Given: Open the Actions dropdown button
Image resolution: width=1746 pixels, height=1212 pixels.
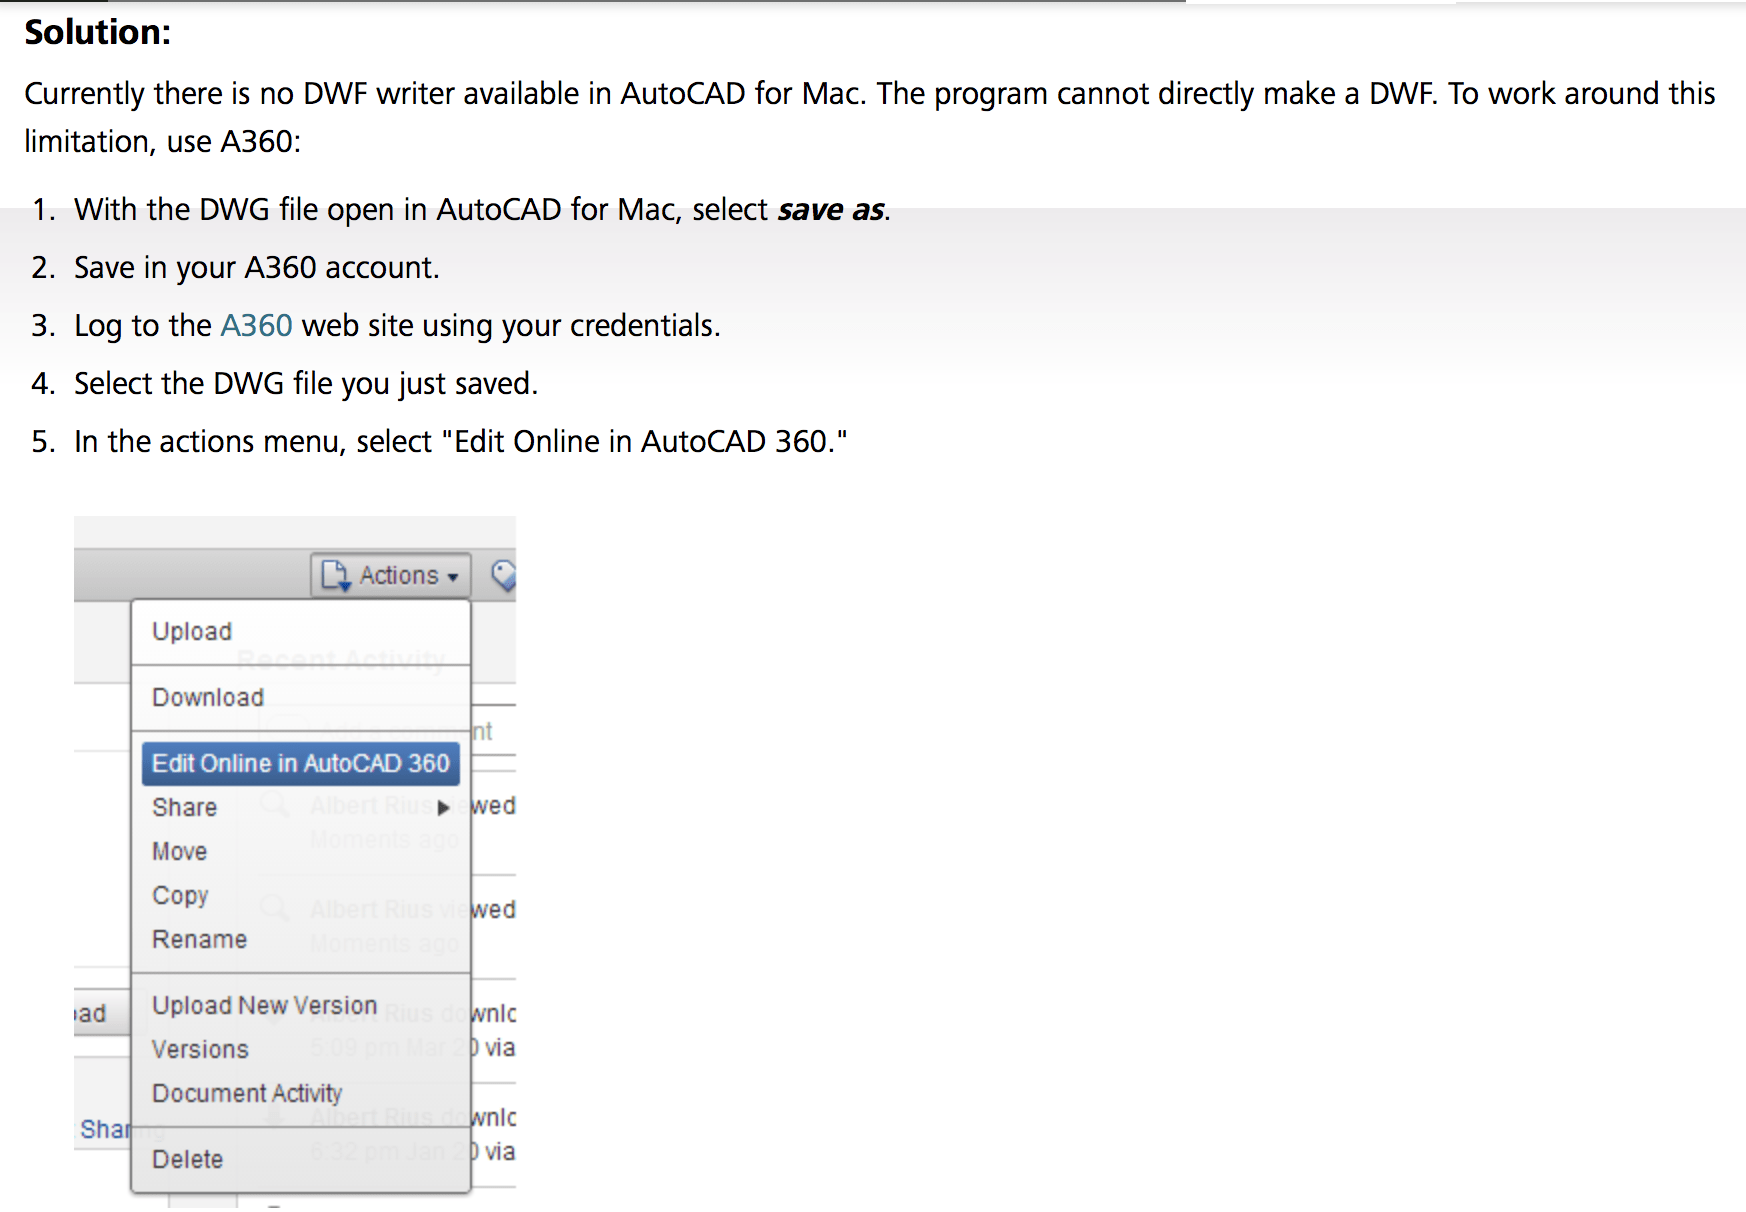Looking at the screenshot, I should 390,575.
